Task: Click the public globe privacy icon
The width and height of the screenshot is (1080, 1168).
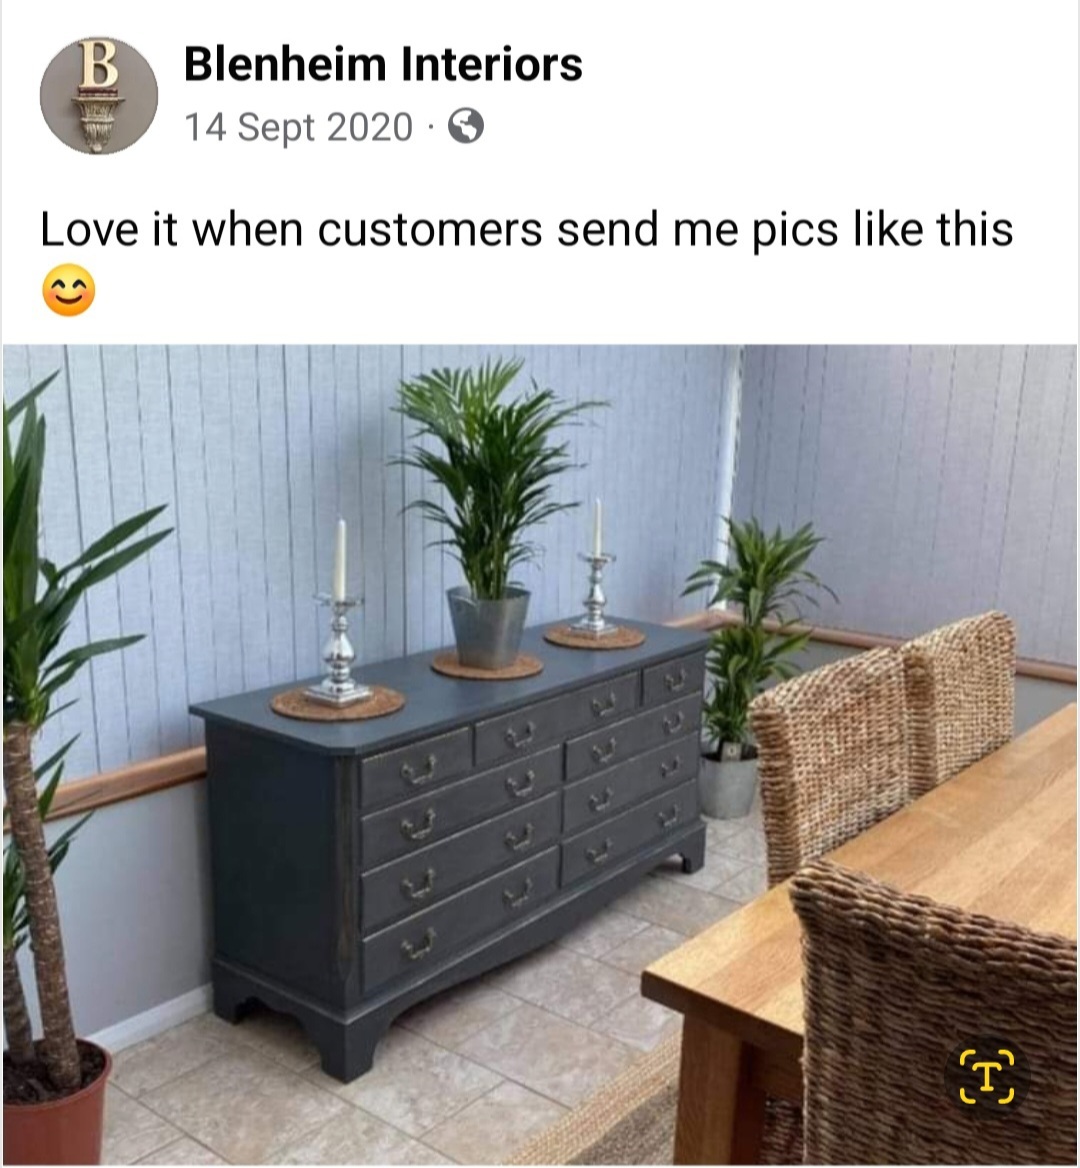Action: click(466, 126)
